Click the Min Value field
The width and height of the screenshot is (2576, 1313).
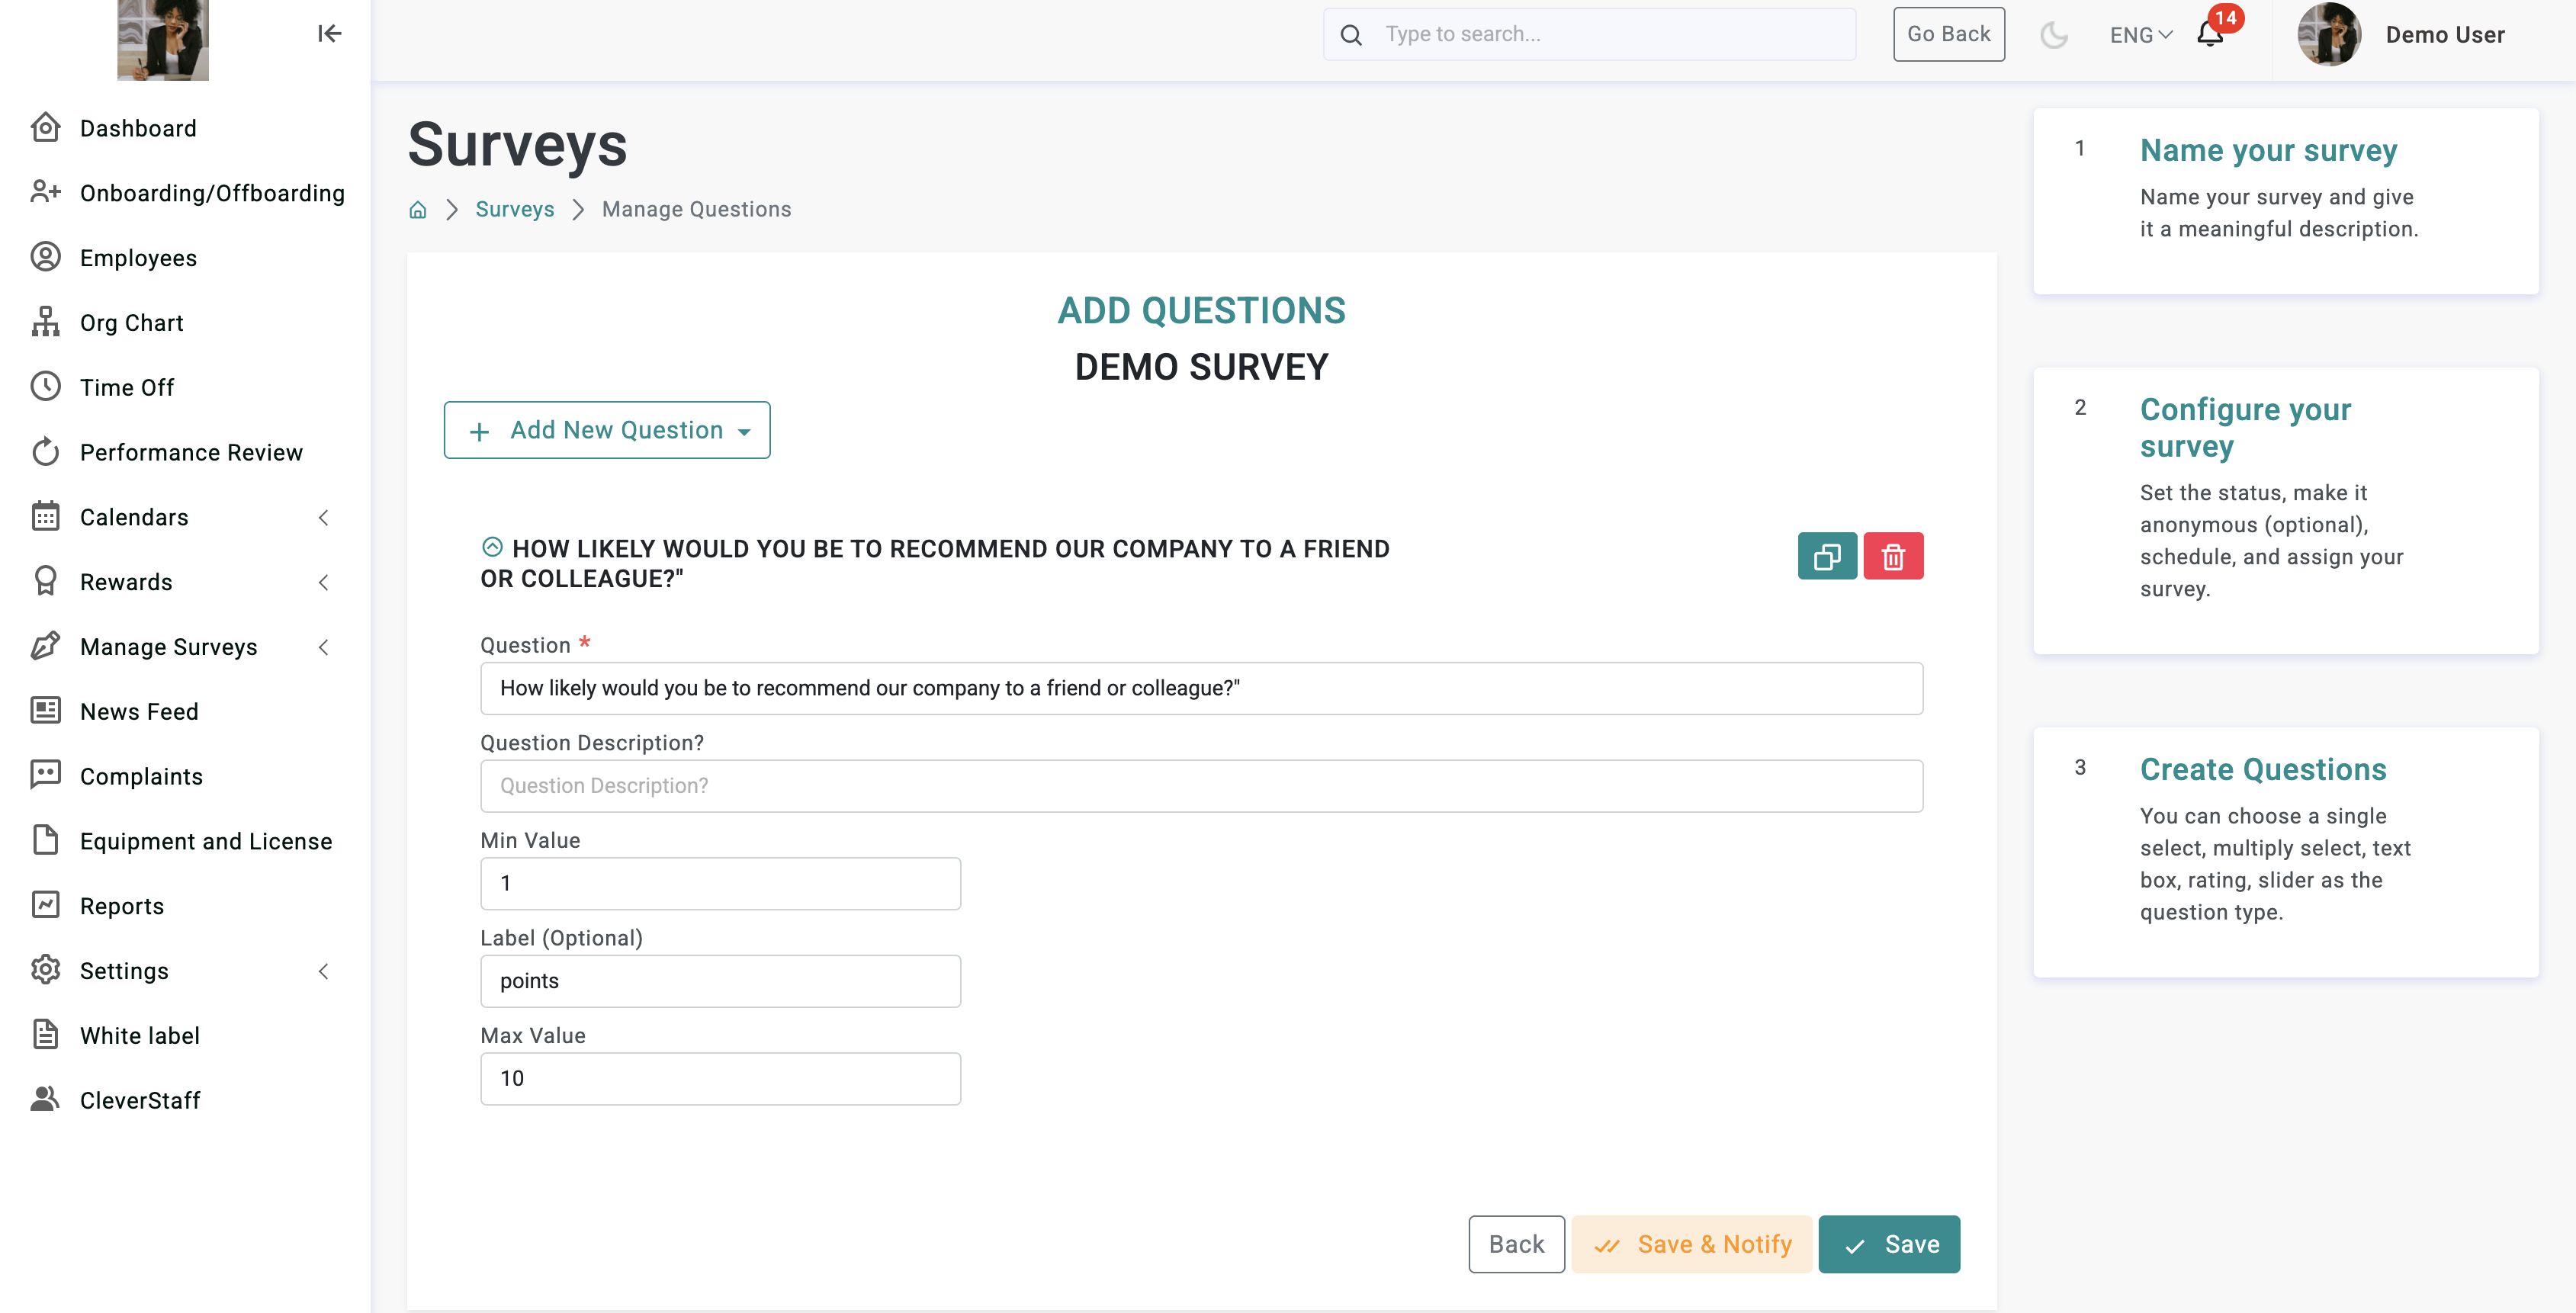(x=720, y=883)
